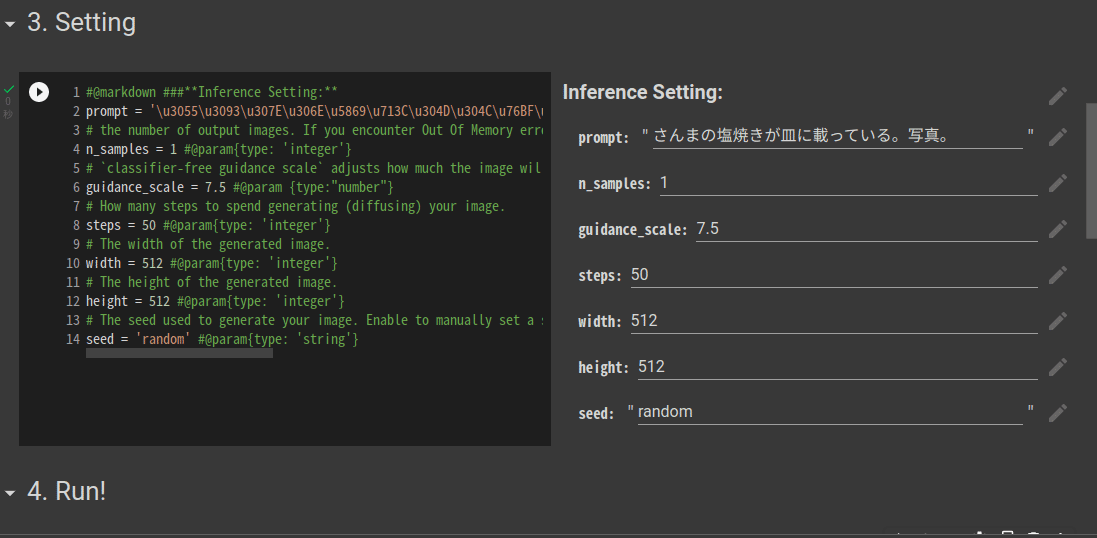Collapse the 4. Run! section arrow
The width and height of the screenshot is (1097, 538).
[10, 493]
